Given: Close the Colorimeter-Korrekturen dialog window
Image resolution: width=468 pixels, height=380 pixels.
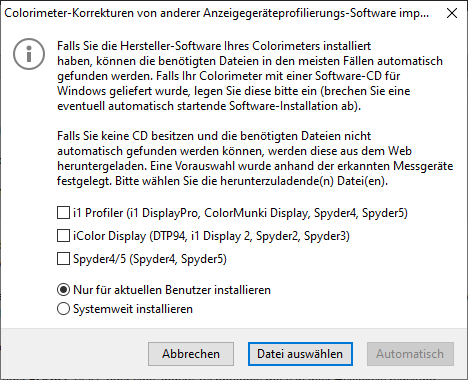Looking at the screenshot, I should point(452,13).
